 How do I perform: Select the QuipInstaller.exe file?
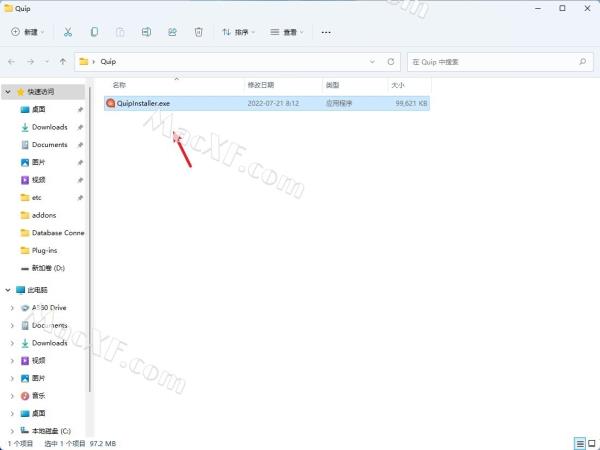[267, 103]
